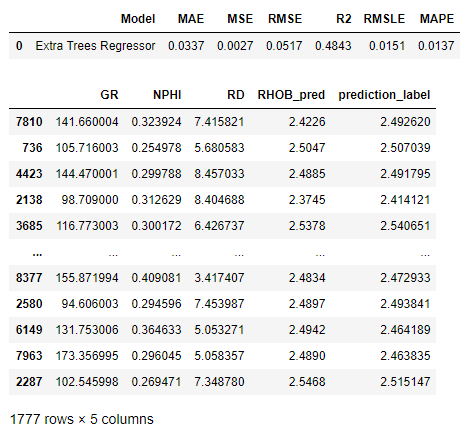Viewport: 471px width, 432px height.
Task: Click prediction_label value 2.515147
Action: (x=405, y=382)
